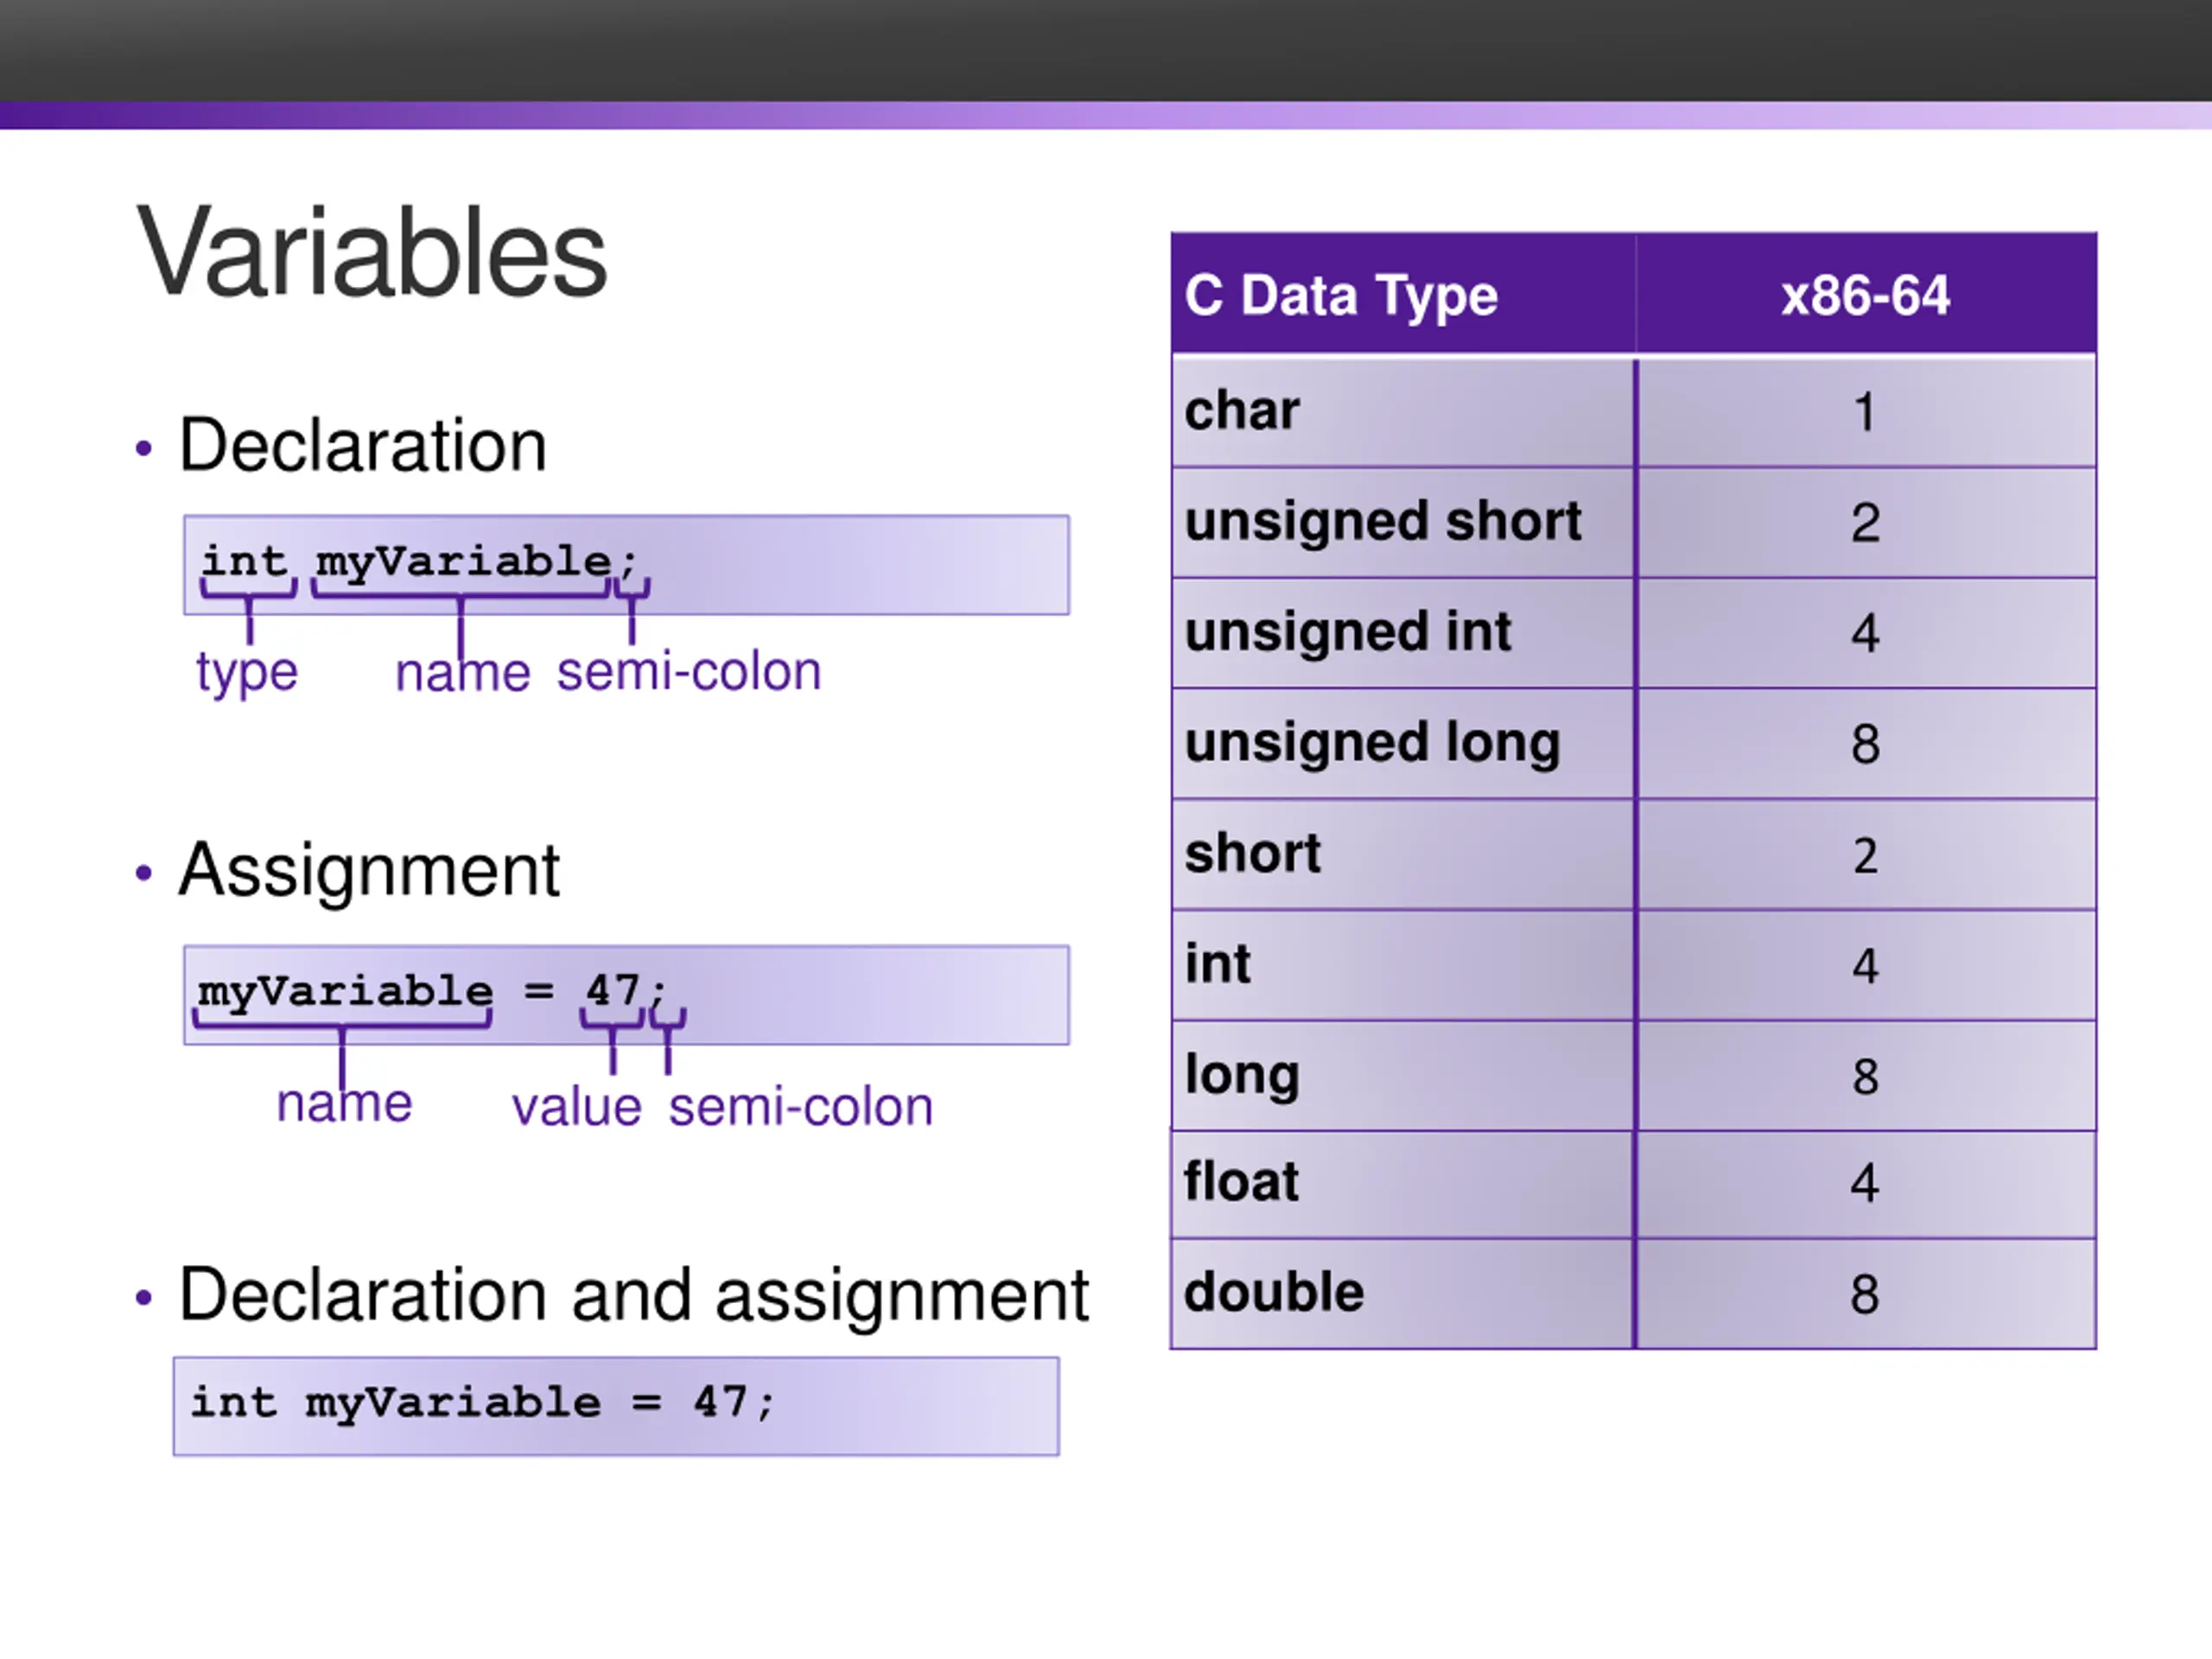Click the 'int myVariable;' code box

626,565
